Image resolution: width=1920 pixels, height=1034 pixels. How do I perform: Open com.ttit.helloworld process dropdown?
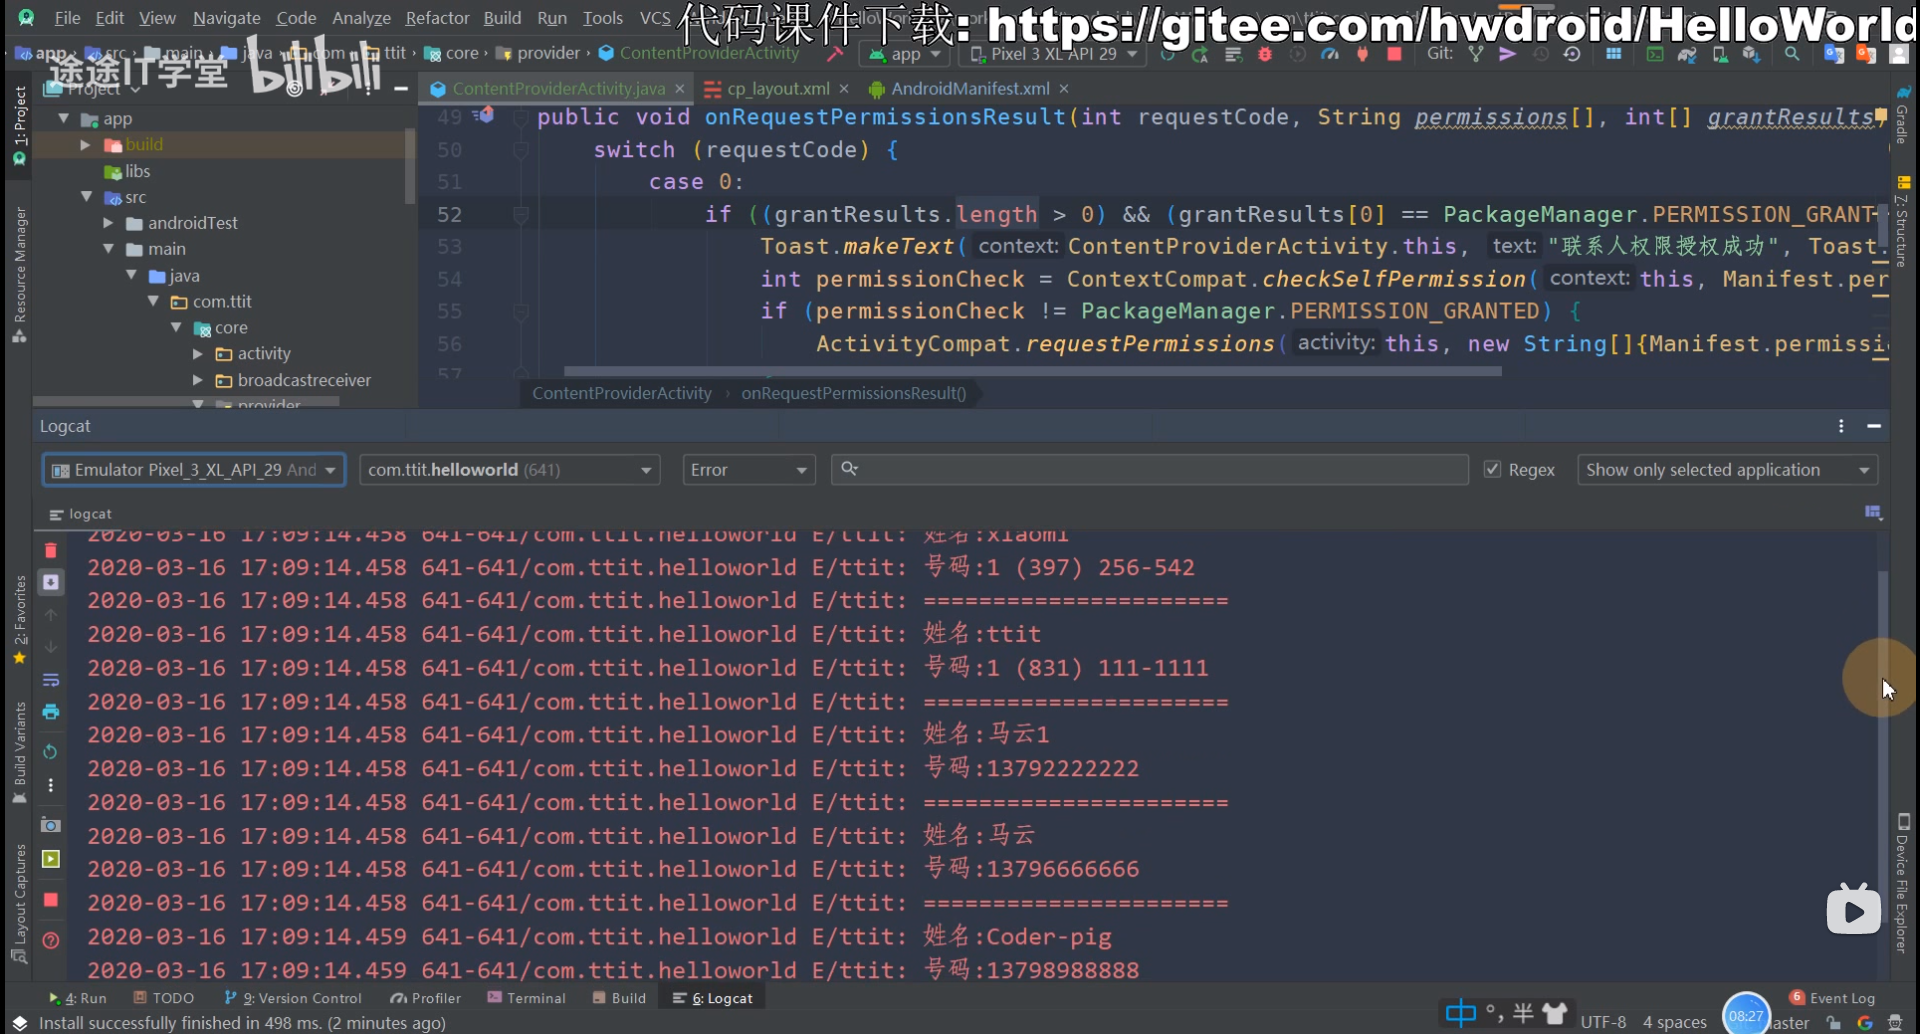coord(509,469)
